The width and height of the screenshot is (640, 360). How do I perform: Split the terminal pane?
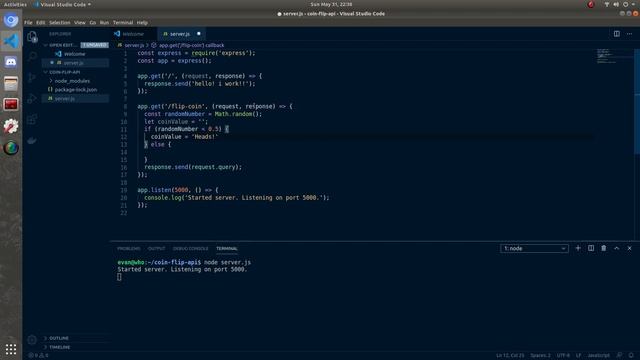pyautogui.click(x=591, y=248)
